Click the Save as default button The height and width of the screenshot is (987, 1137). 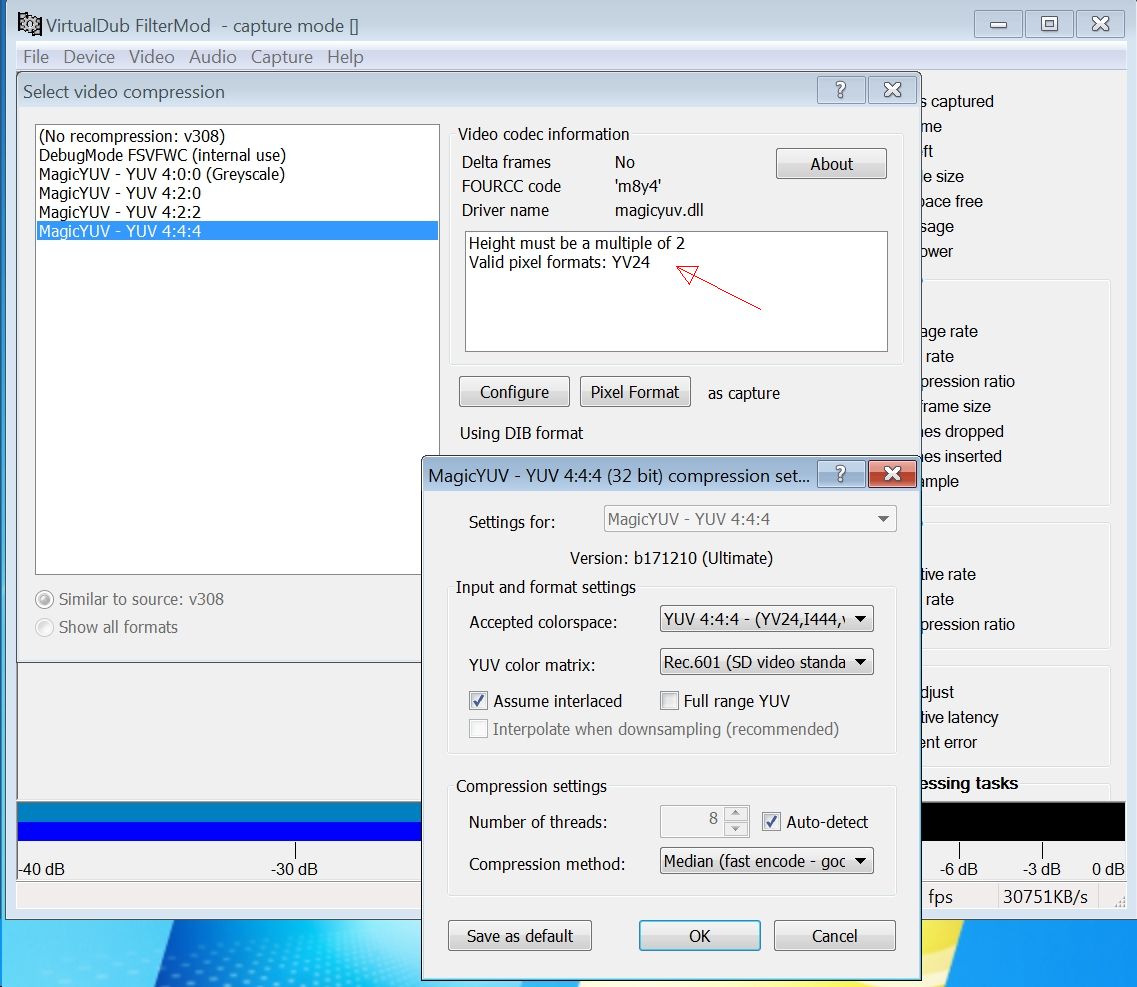[x=520, y=936]
